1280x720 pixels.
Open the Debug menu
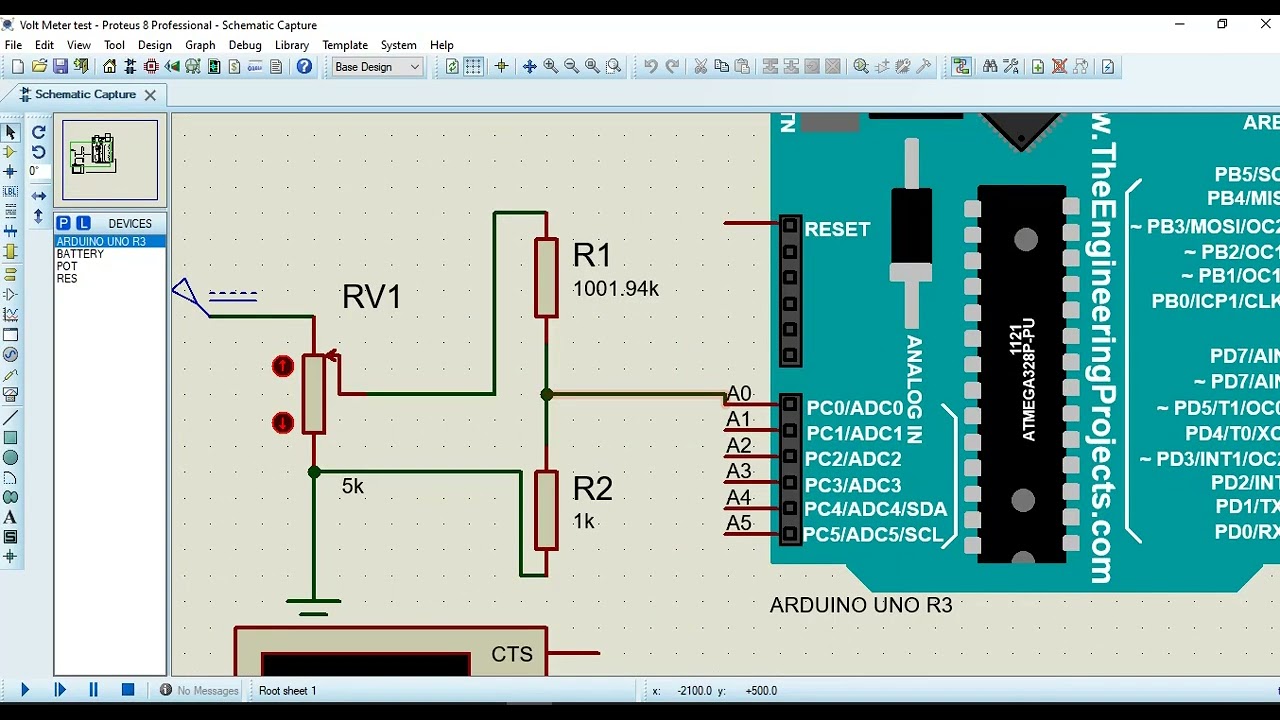(245, 45)
